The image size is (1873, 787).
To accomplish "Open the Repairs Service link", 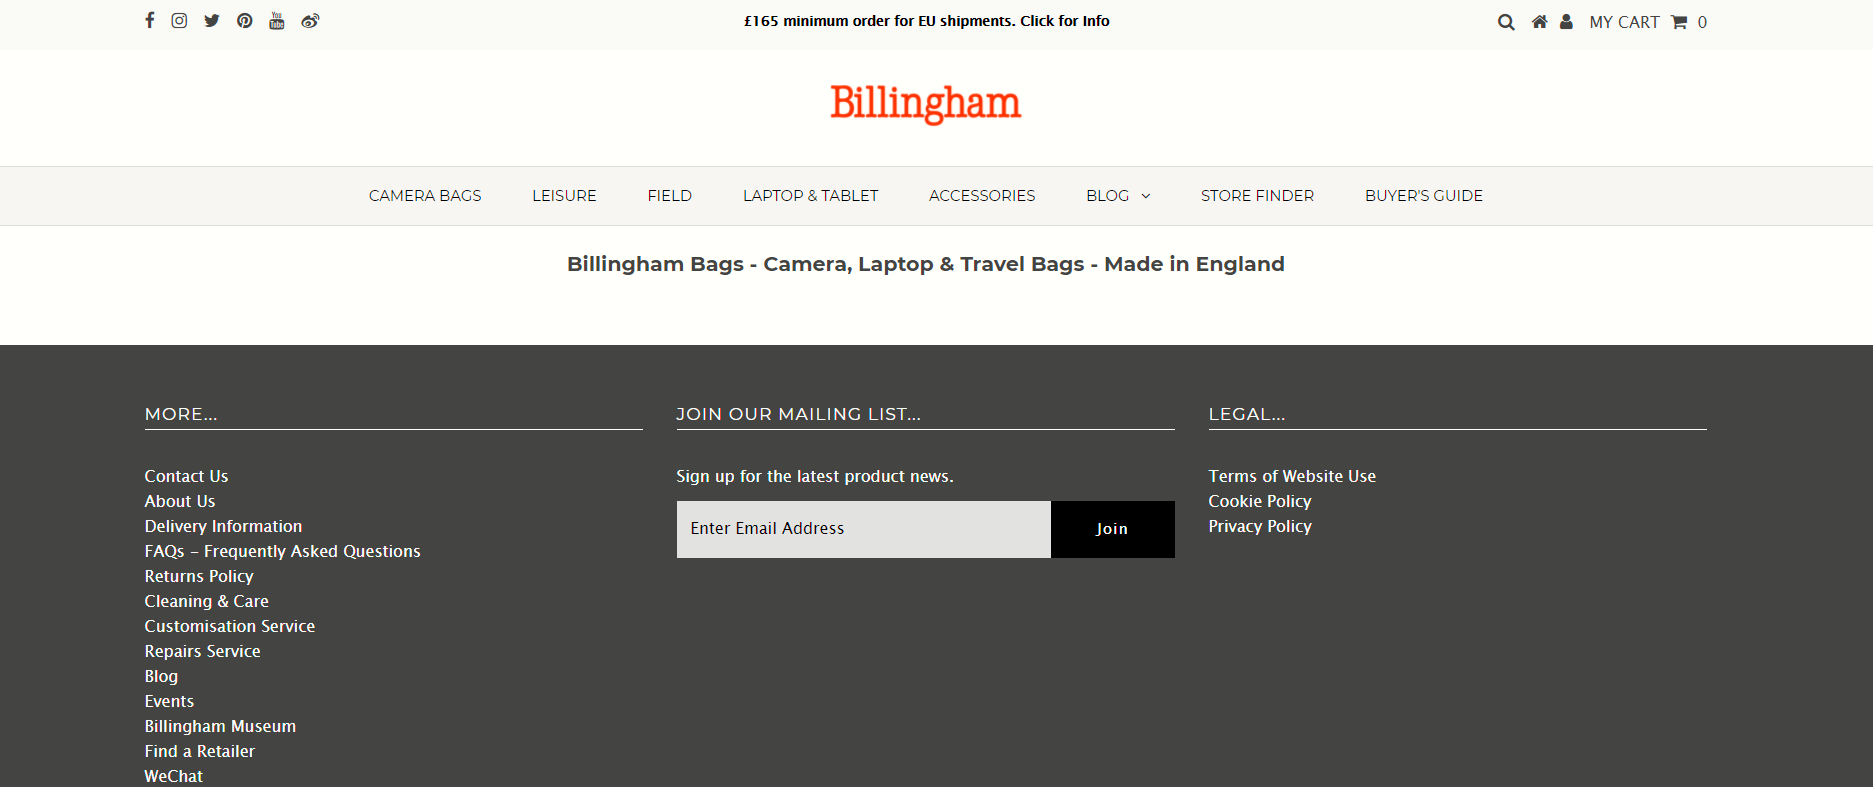I will coord(202,651).
